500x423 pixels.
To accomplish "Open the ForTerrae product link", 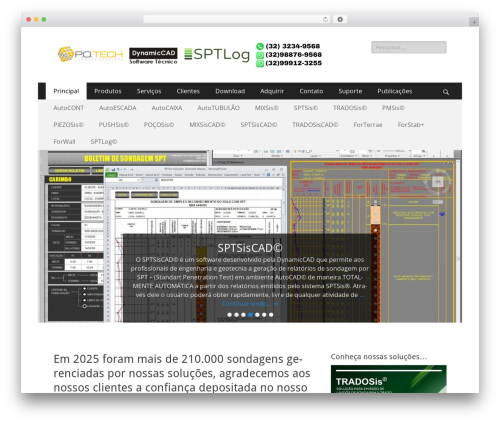I will pos(368,125).
